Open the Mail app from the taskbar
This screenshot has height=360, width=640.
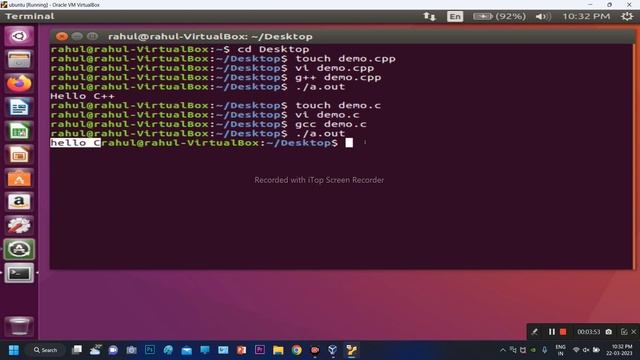pos(187,350)
